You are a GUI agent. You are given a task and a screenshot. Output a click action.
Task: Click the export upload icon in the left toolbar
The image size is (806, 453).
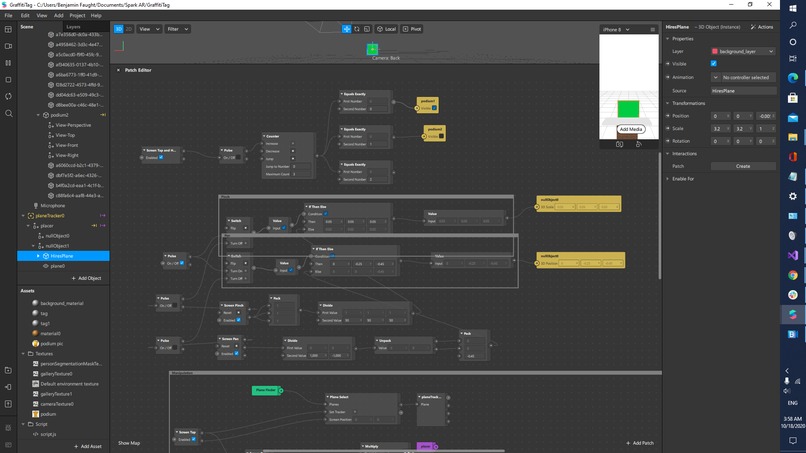tap(8, 404)
